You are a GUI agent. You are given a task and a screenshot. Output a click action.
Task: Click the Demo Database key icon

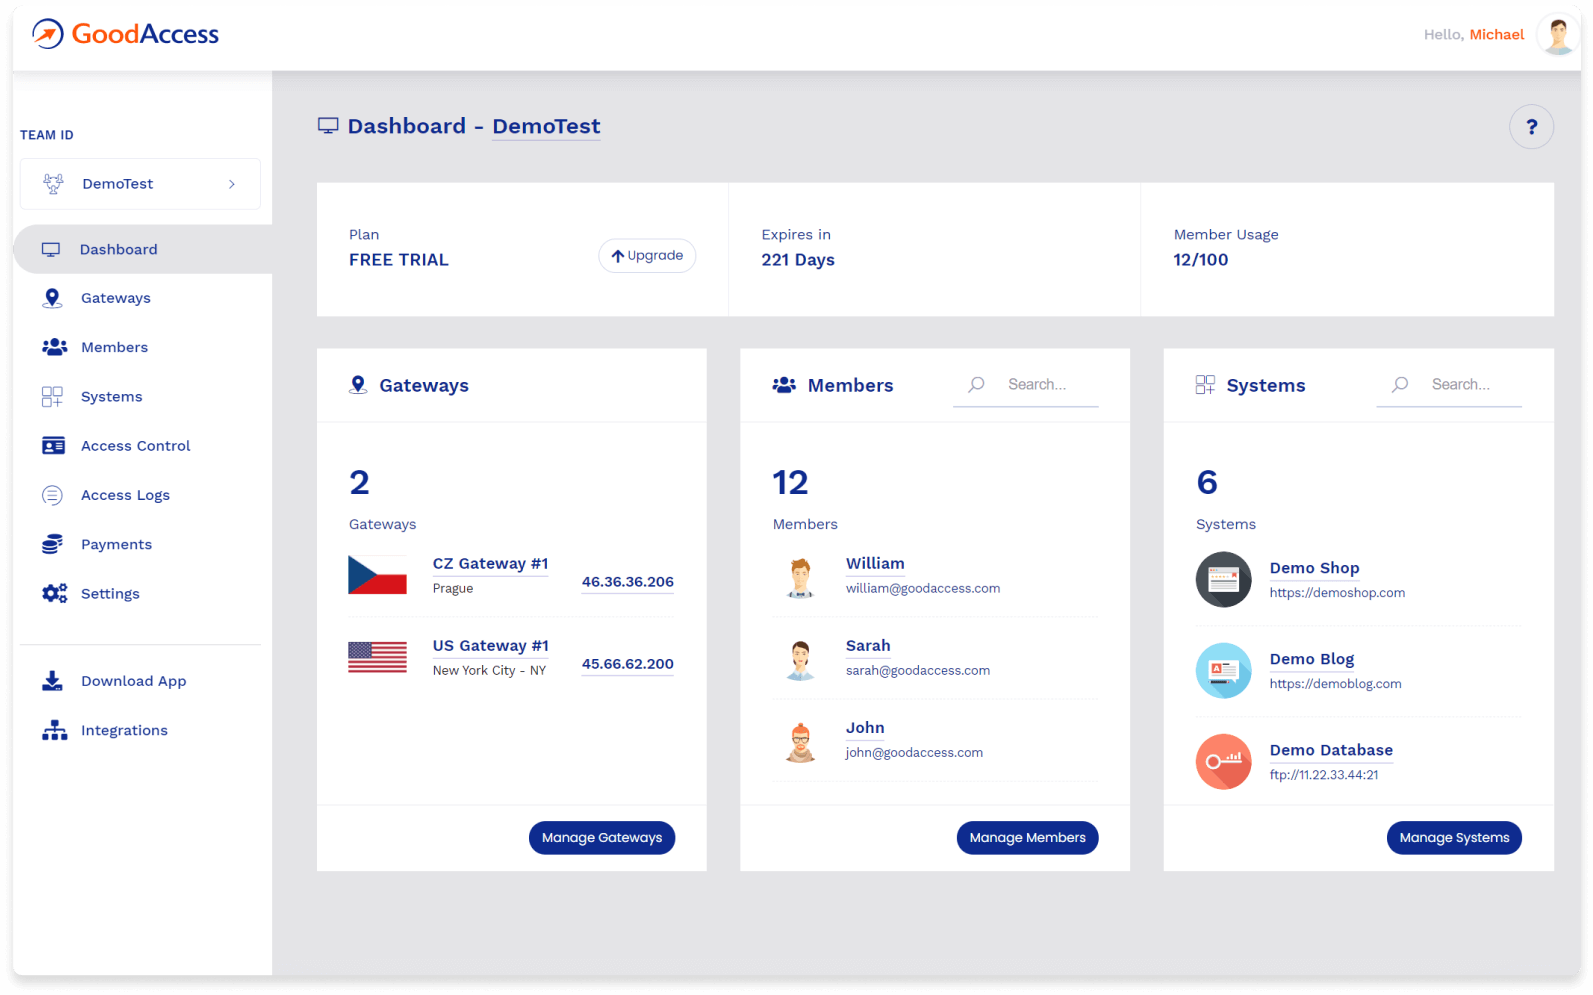click(x=1223, y=761)
